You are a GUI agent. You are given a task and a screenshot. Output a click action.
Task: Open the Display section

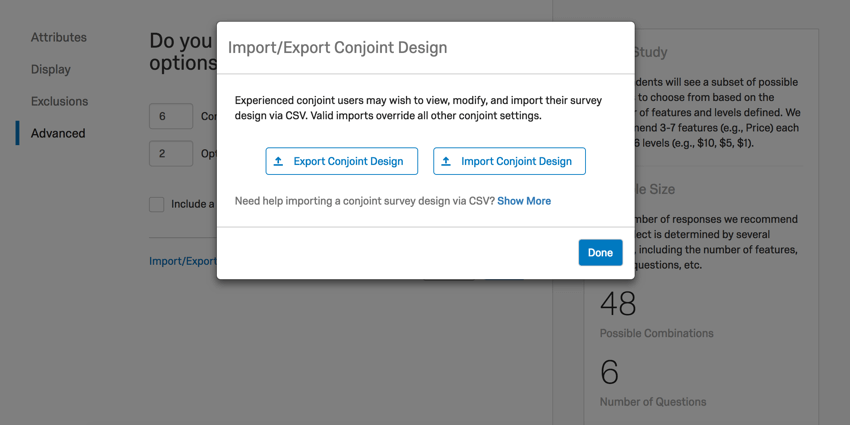point(50,69)
